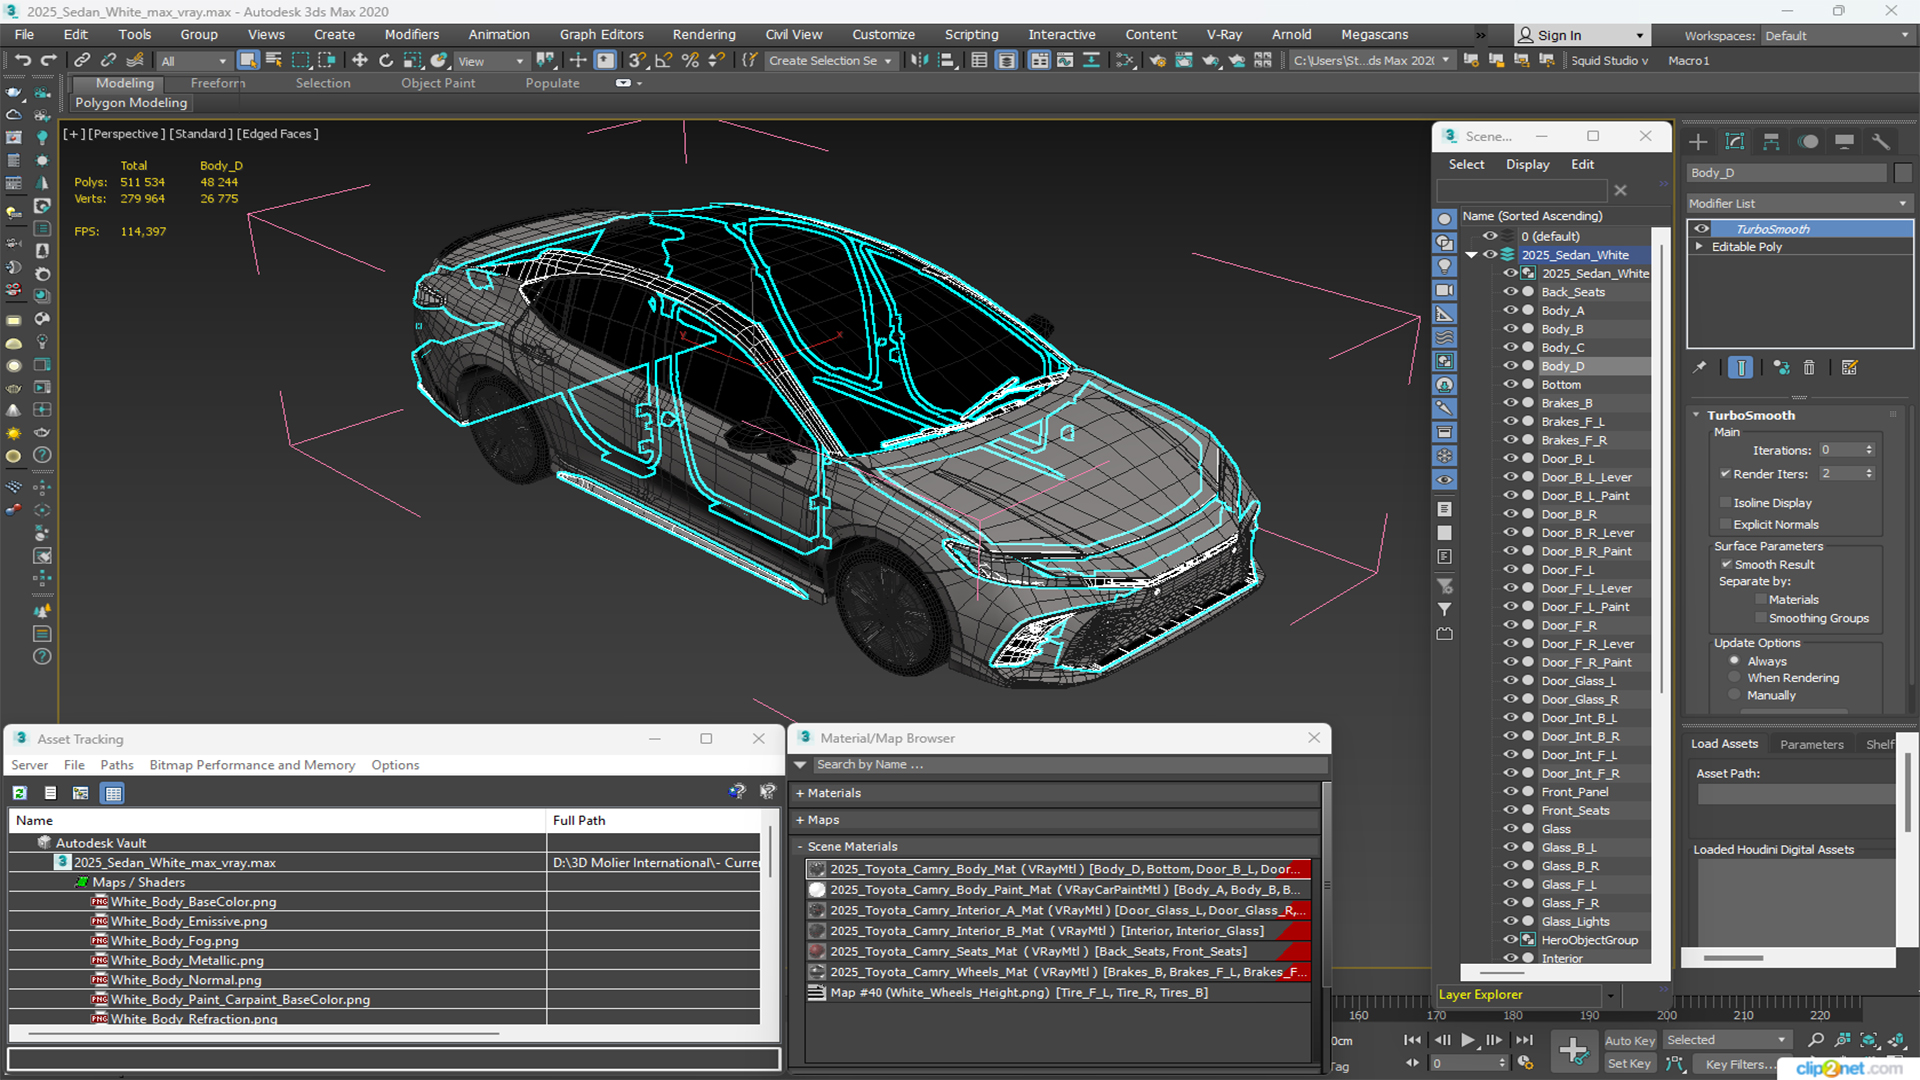Image resolution: width=1920 pixels, height=1080 pixels.
Task: Go to end frame button
Action: (1524, 1040)
